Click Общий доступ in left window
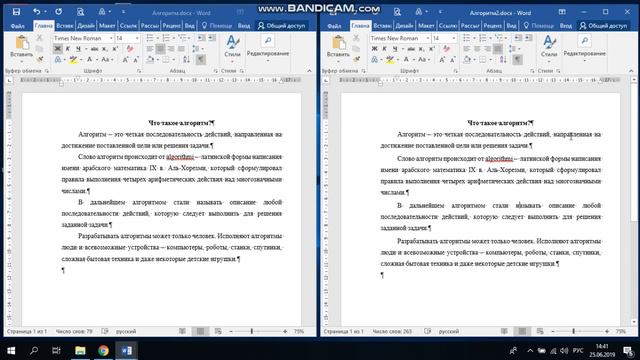This screenshot has height=360, width=640. click(282, 26)
